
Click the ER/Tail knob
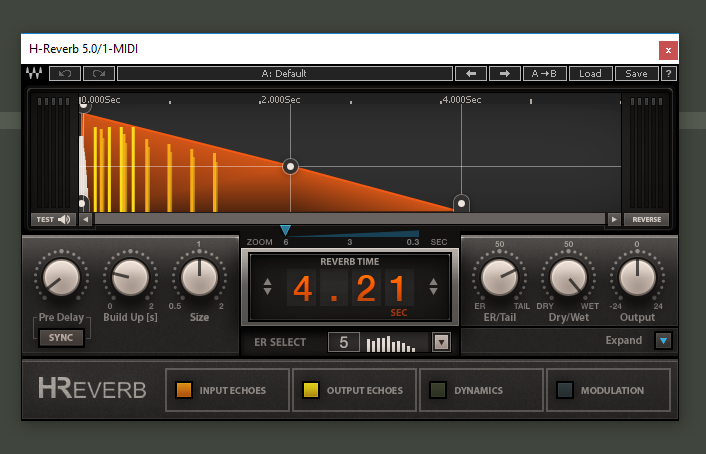pyautogui.click(x=499, y=277)
